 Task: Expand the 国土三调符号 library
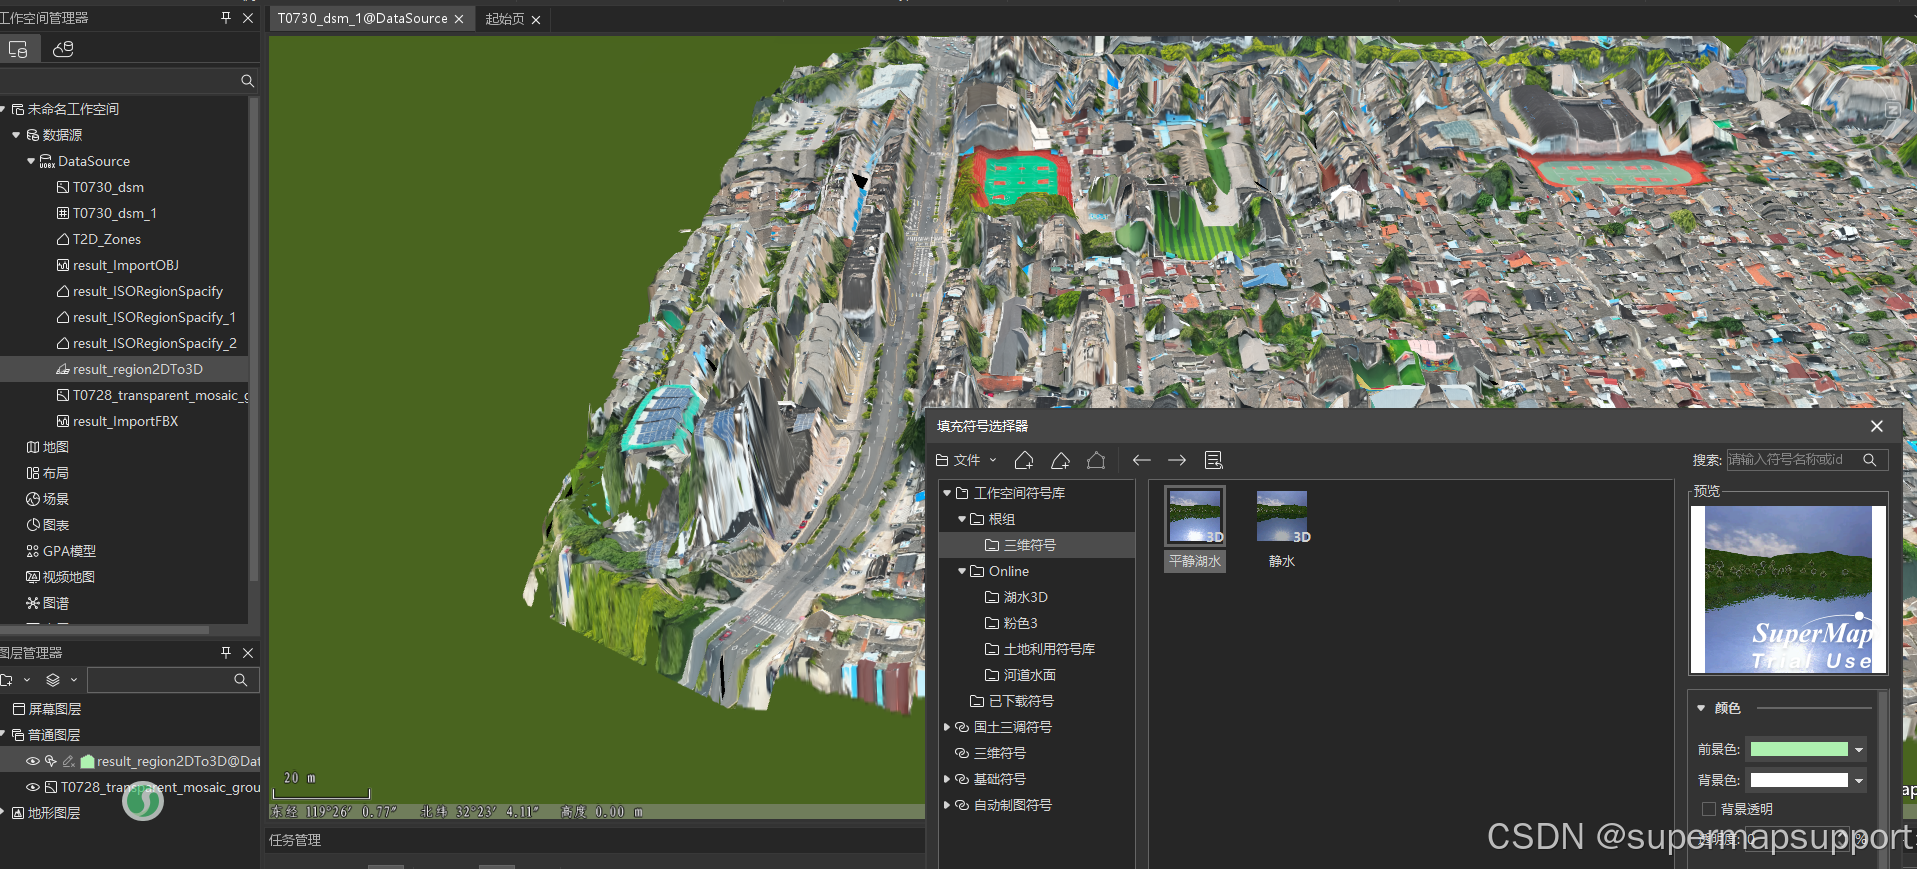click(x=947, y=727)
